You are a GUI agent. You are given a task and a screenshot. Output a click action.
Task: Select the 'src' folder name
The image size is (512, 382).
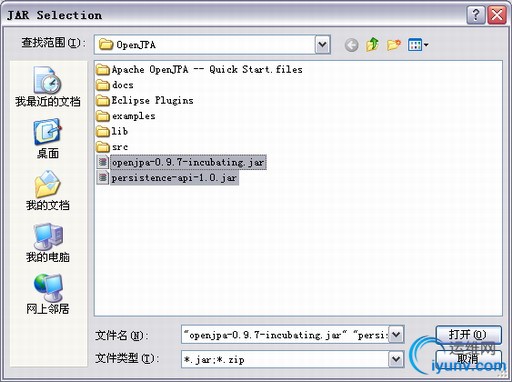pyautogui.click(x=120, y=147)
